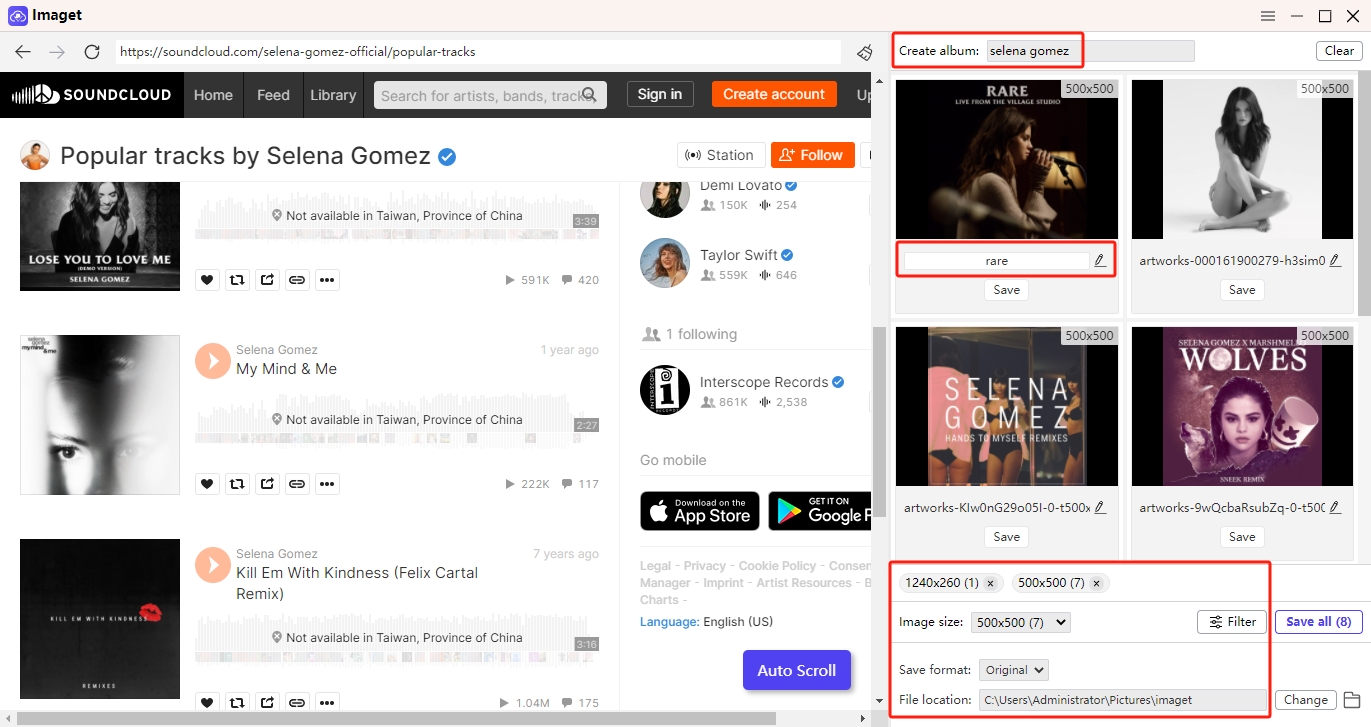Open more options for Lose You To Love Me
The height and width of the screenshot is (727, 1371).
pyautogui.click(x=327, y=280)
